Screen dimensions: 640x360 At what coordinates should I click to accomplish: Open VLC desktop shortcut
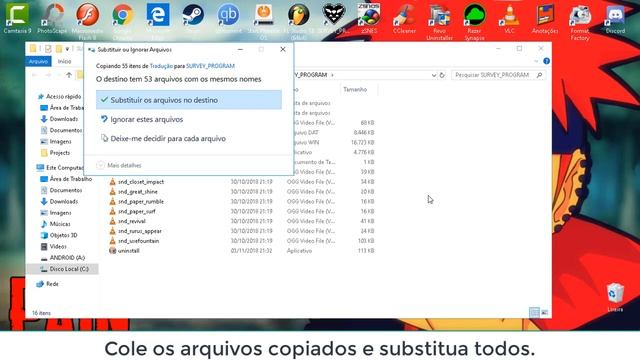[x=509, y=18]
